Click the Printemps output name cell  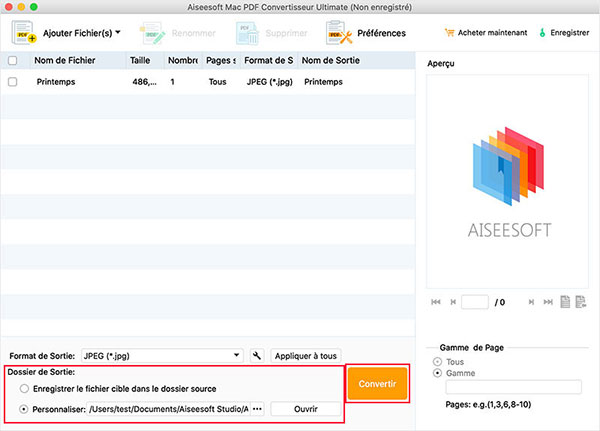(x=323, y=82)
